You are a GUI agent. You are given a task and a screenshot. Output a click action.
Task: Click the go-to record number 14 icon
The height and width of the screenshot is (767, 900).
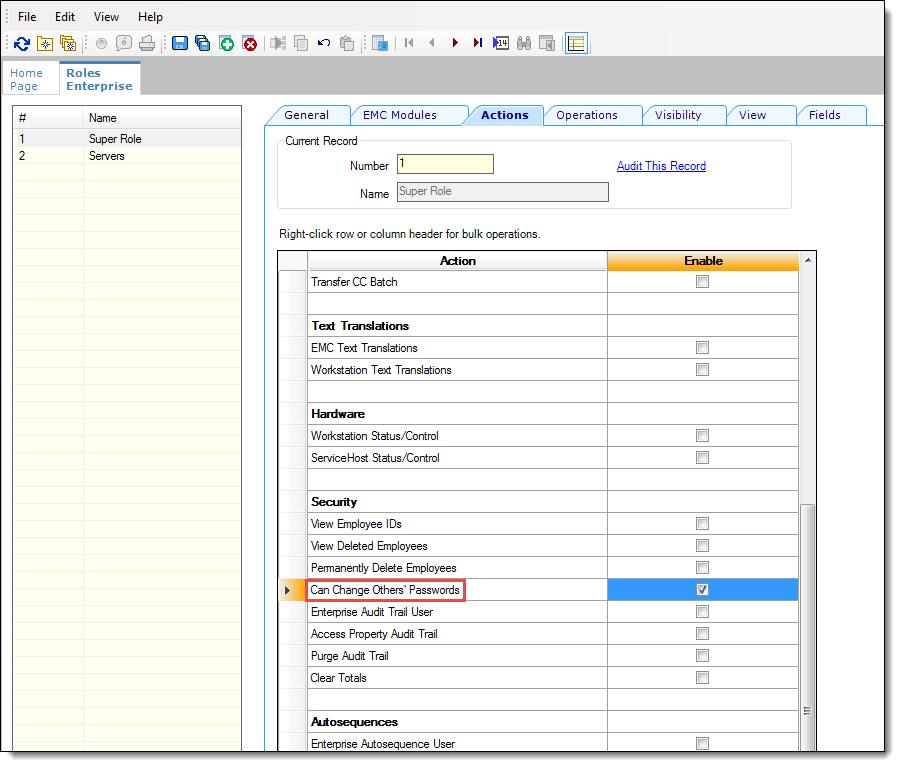501,43
